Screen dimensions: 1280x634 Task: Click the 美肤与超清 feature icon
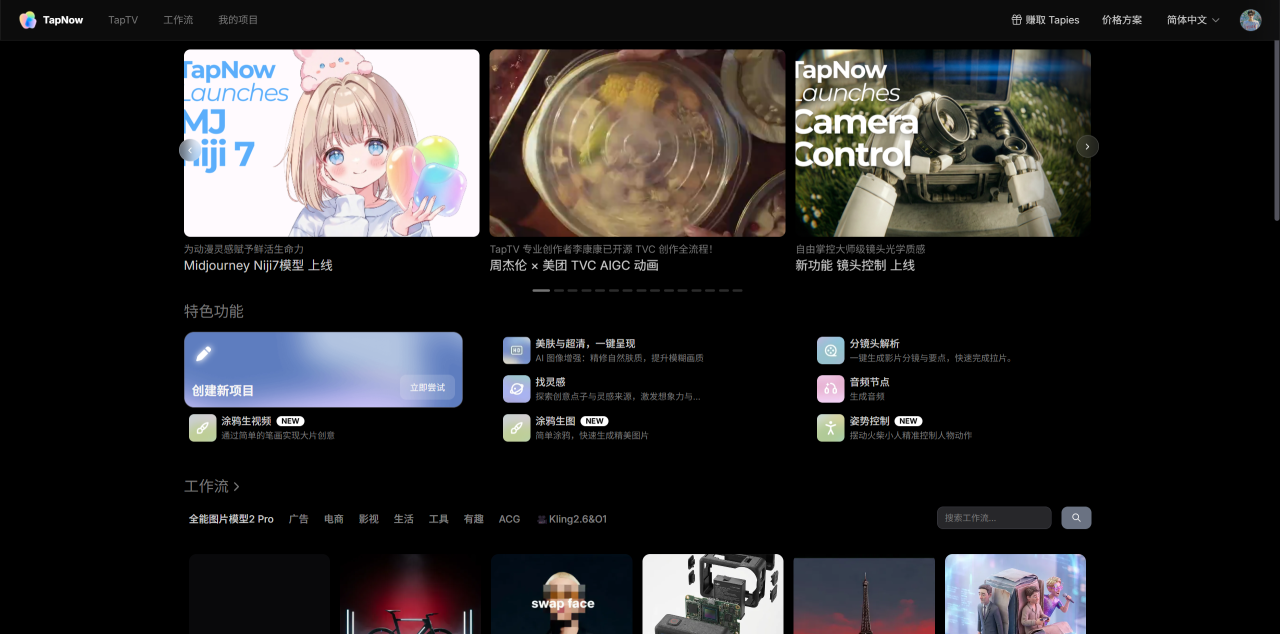pos(517,350)
